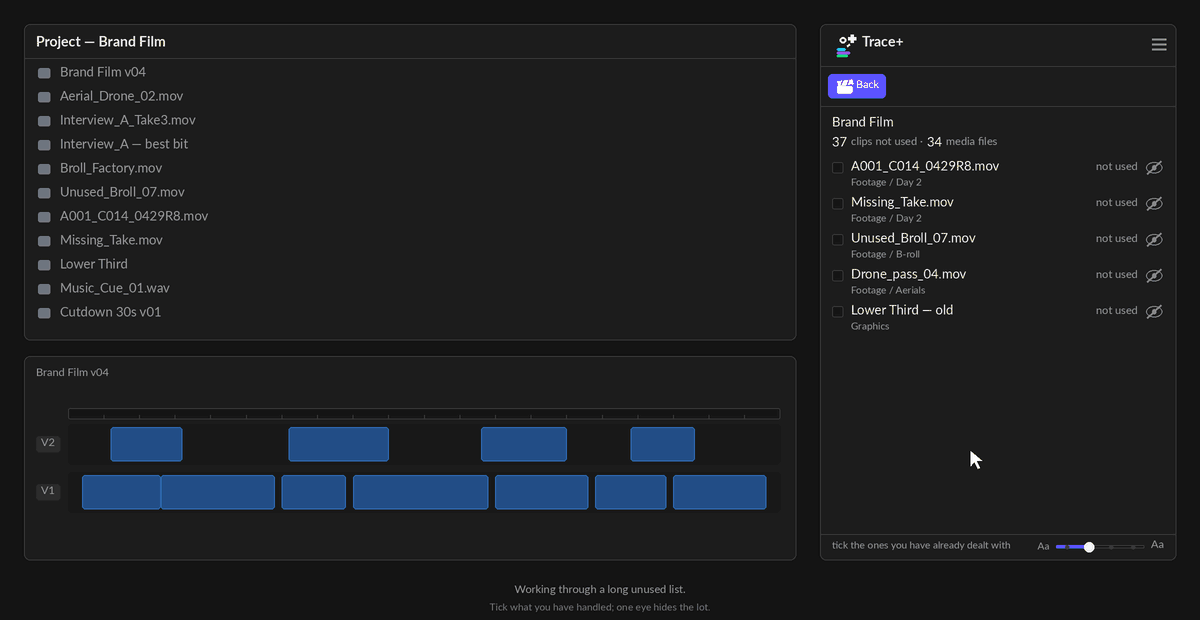This screenshot has width=1200, height=620.
Task: Select the V1 track label
Action: 48,491
